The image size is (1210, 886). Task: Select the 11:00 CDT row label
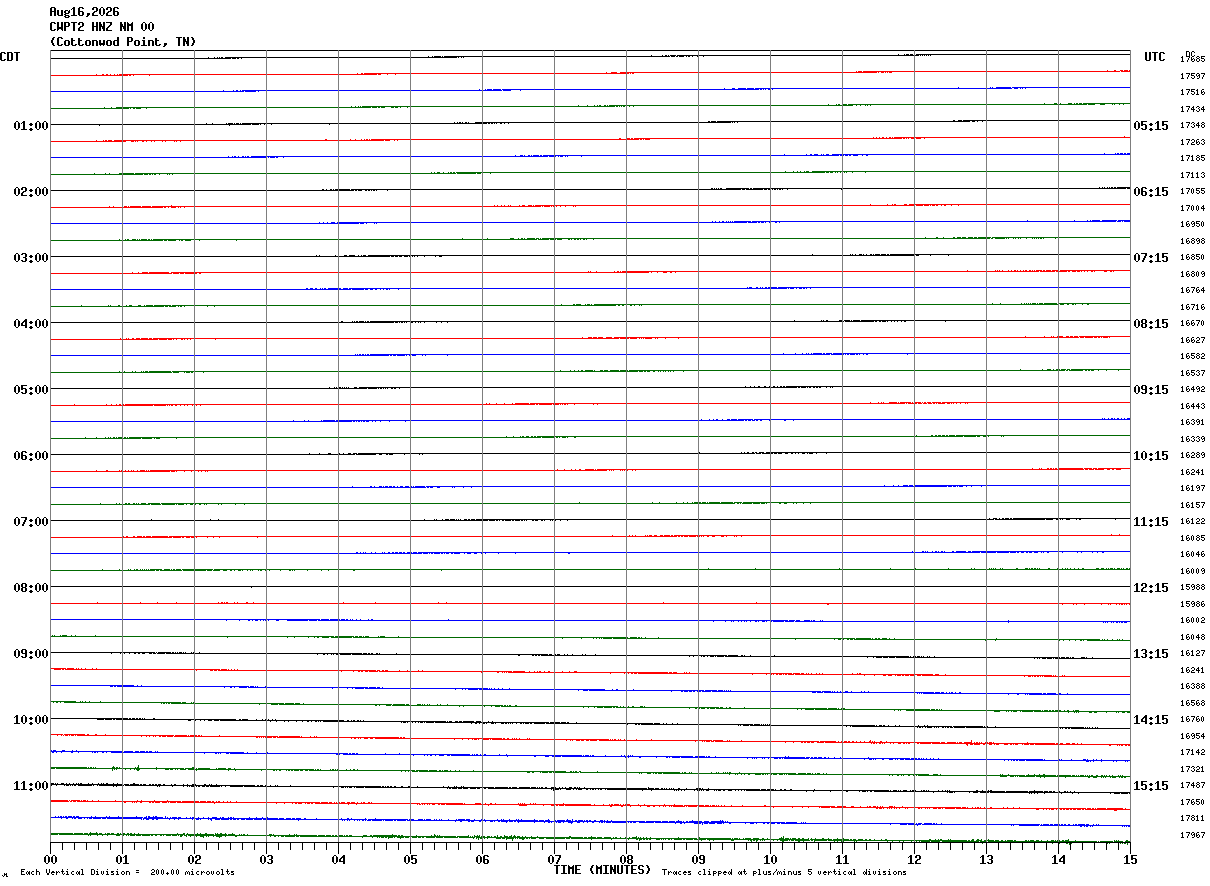[x=31, y=785]
